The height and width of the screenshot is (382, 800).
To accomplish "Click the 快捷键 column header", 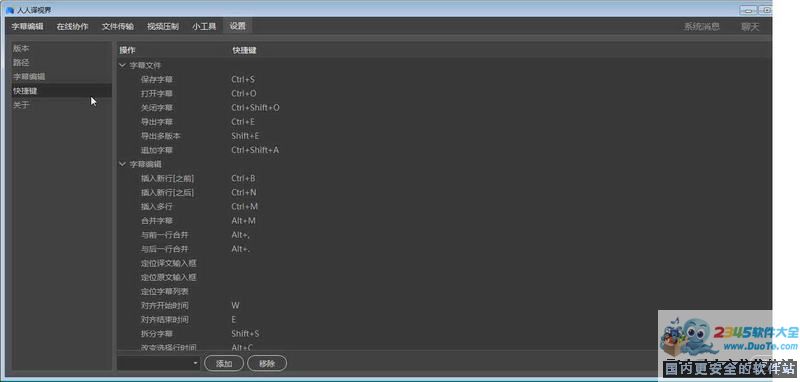I will (244, 50).
